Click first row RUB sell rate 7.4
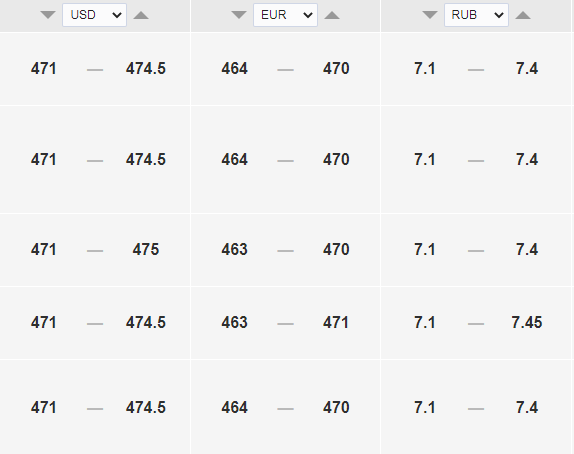574x454 pixels. [x=527, y=68]
